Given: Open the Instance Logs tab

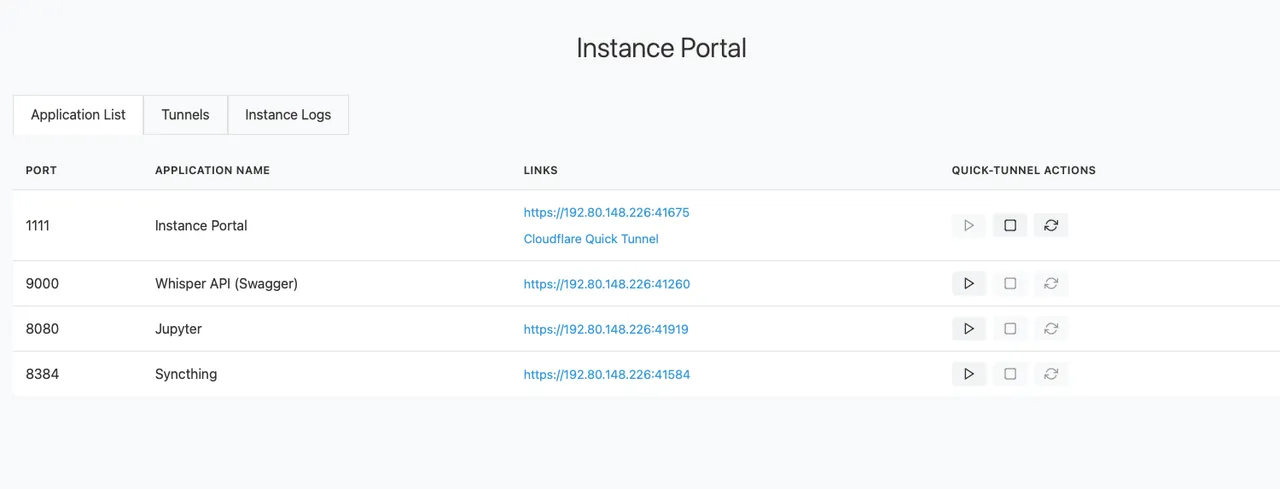Looking at the screenshot, I should tap(288, 115).
